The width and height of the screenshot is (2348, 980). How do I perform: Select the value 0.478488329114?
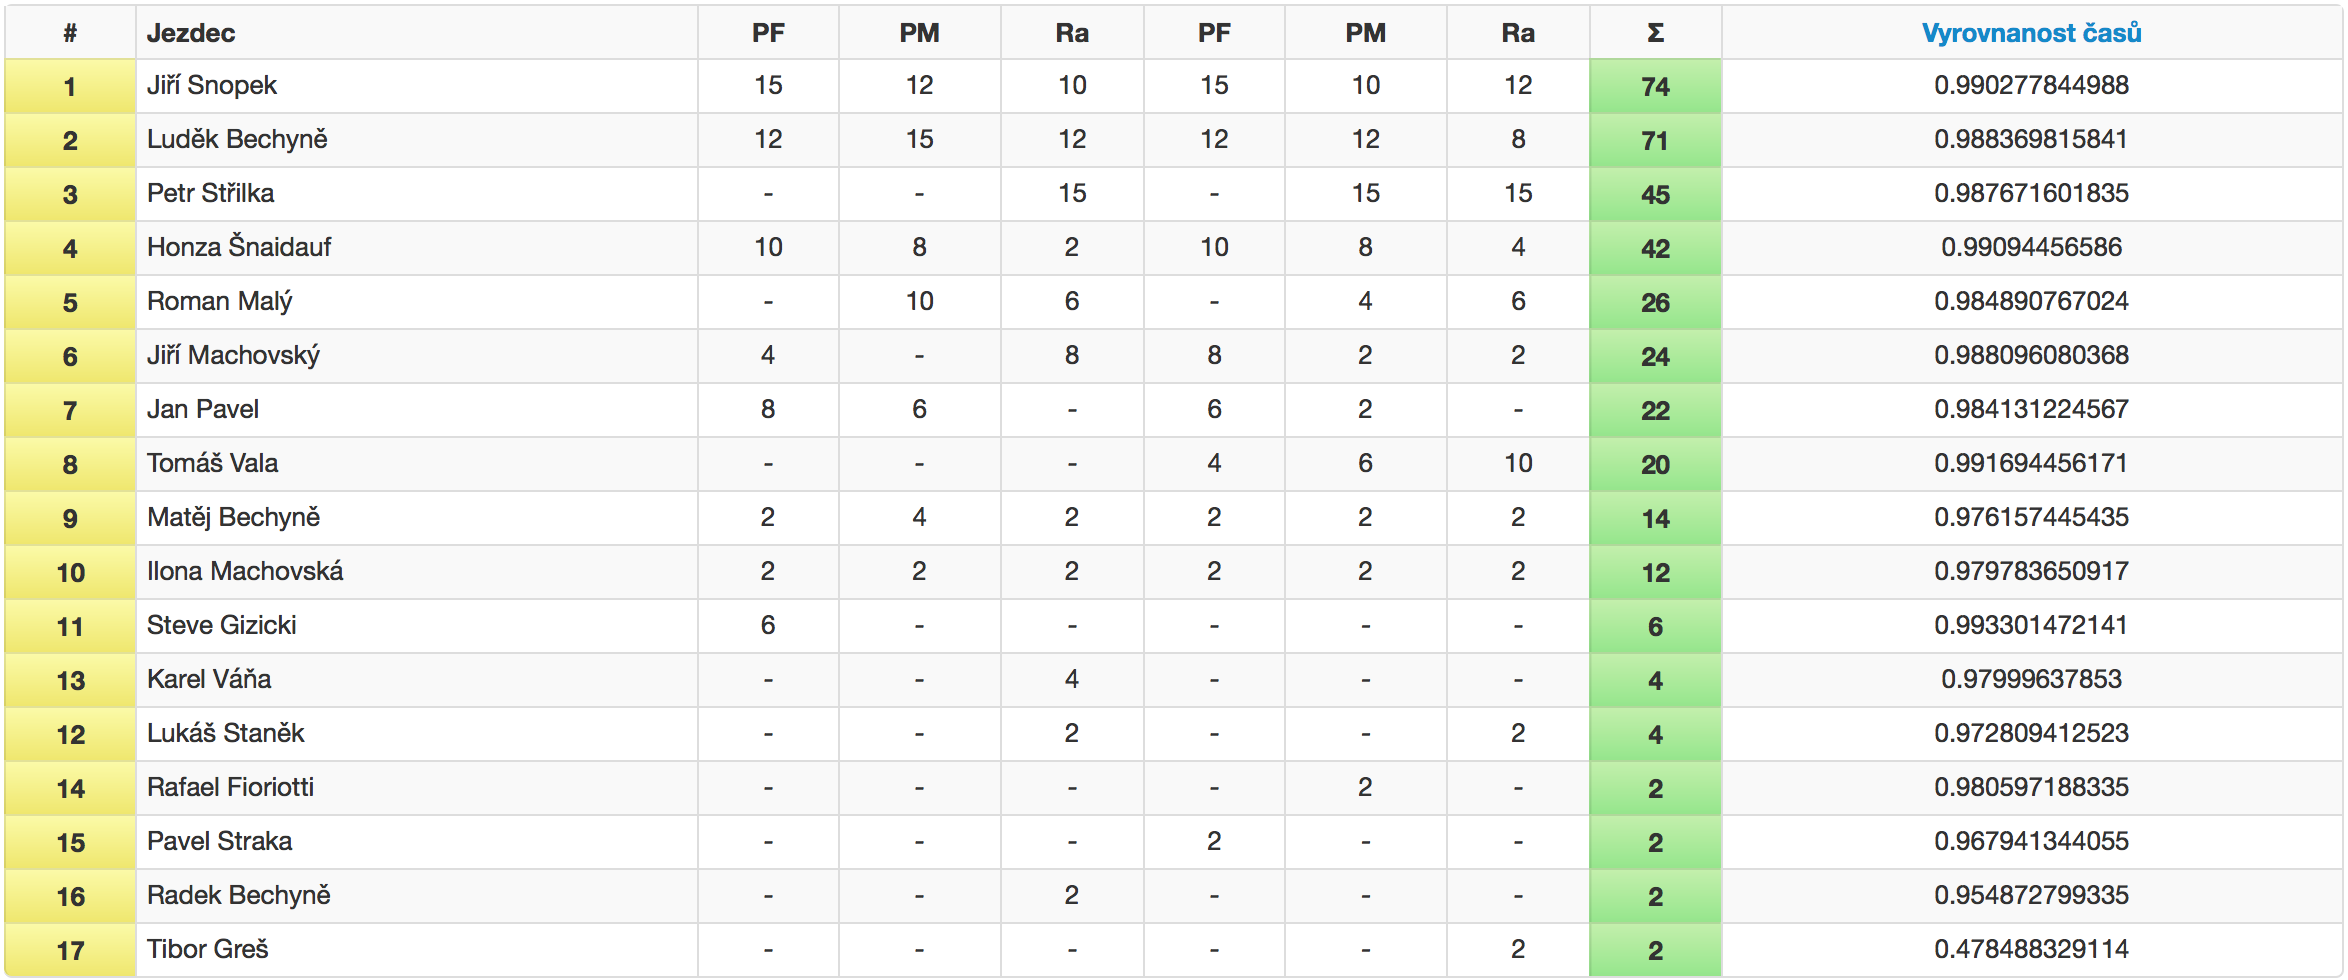point(2031,949)
